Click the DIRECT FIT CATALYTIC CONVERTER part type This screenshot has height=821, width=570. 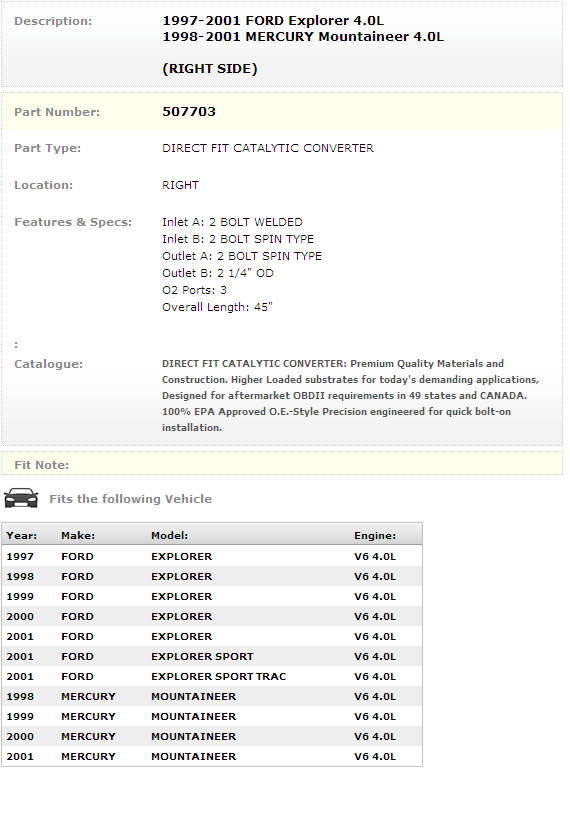coord(268,148)
